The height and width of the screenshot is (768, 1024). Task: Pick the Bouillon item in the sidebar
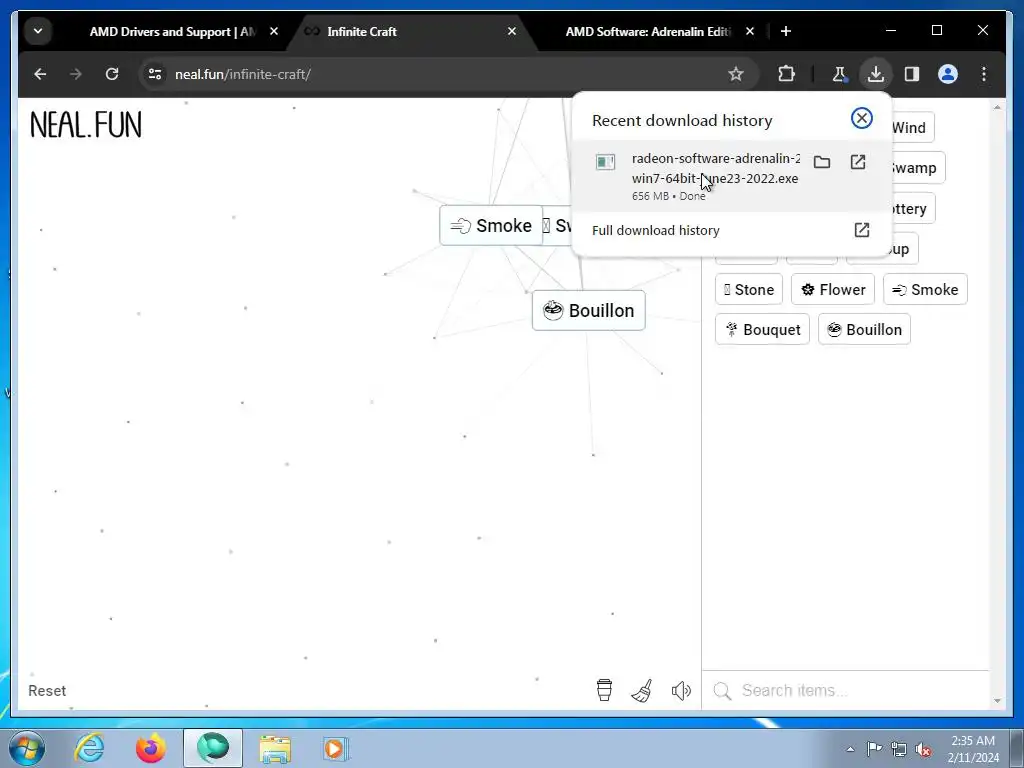[x=864, y=330]
